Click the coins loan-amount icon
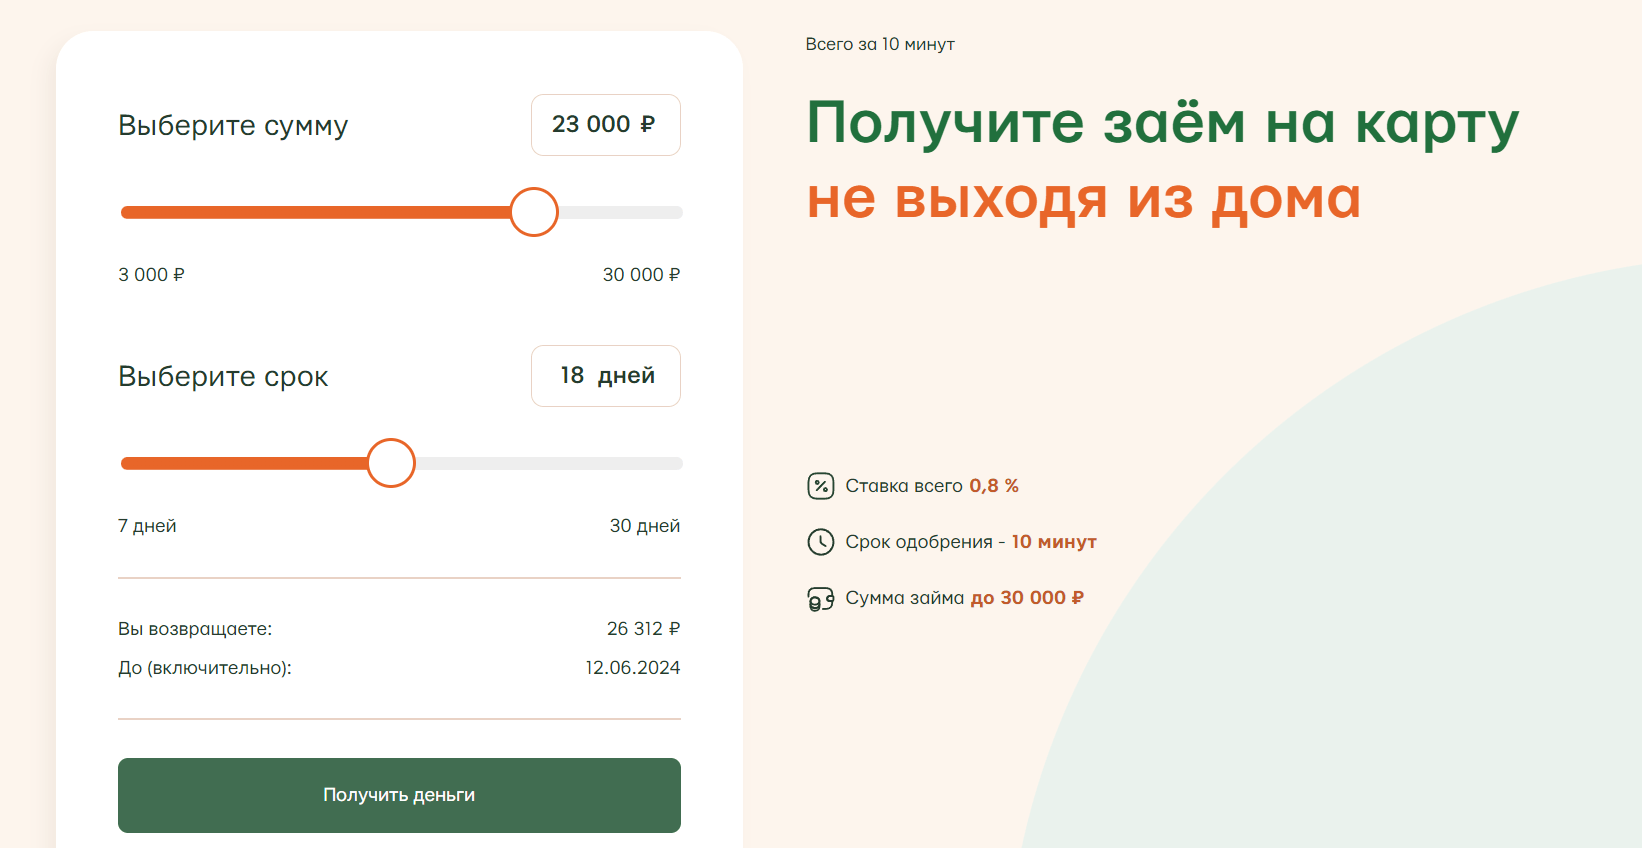1642x848 pixels. pos(820,598)
